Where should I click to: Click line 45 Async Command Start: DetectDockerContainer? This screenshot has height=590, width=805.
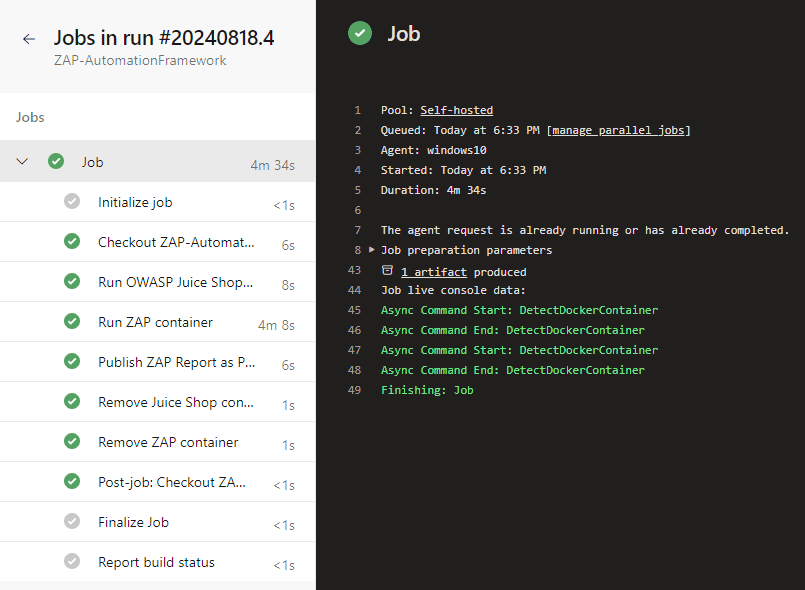519,311
